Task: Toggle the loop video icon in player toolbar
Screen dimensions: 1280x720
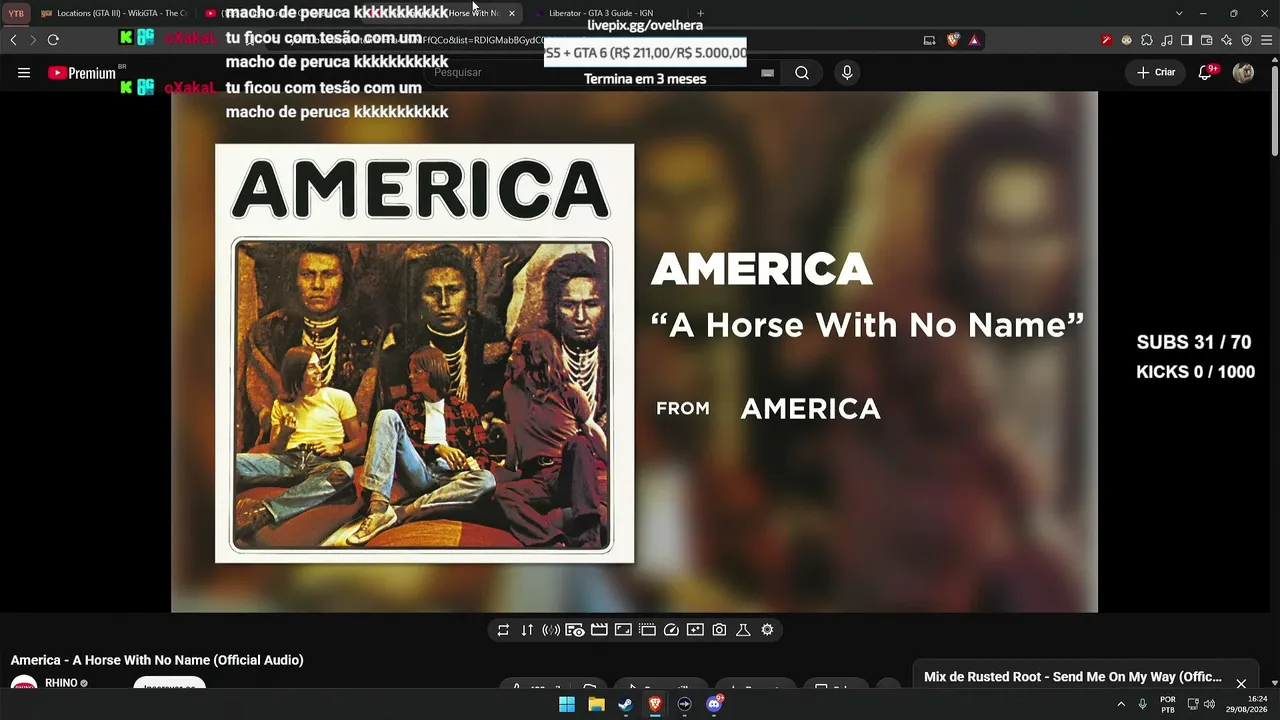Action: pyautogui.click(x=503, y=630)
